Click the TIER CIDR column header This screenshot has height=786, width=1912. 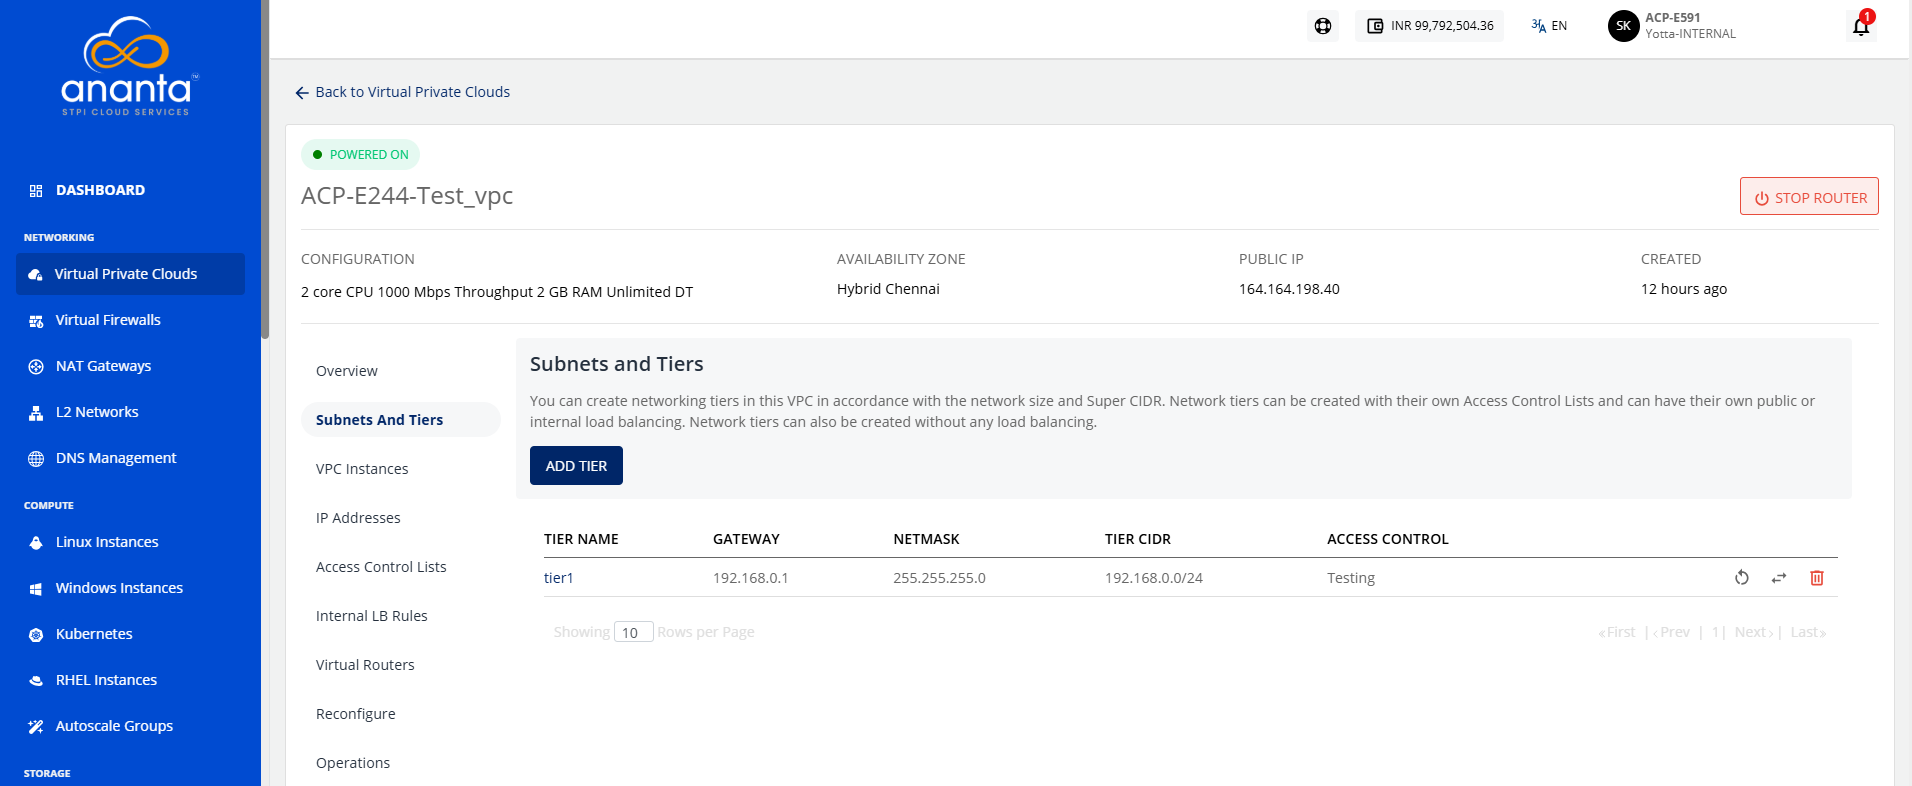[x=1138, y=539]
